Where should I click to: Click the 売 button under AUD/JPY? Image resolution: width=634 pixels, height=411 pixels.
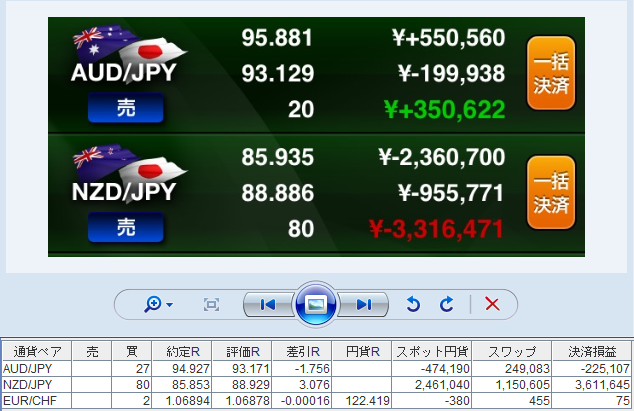tap(126, 108)
